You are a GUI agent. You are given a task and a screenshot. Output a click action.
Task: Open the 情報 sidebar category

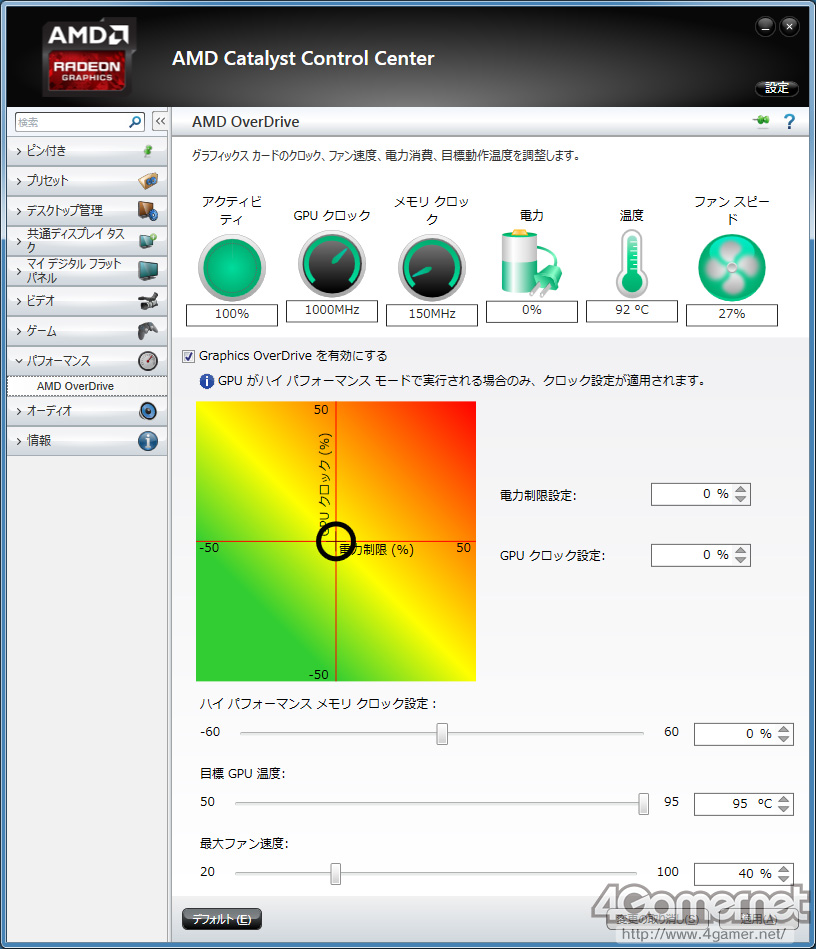click(x=87, y=441)
